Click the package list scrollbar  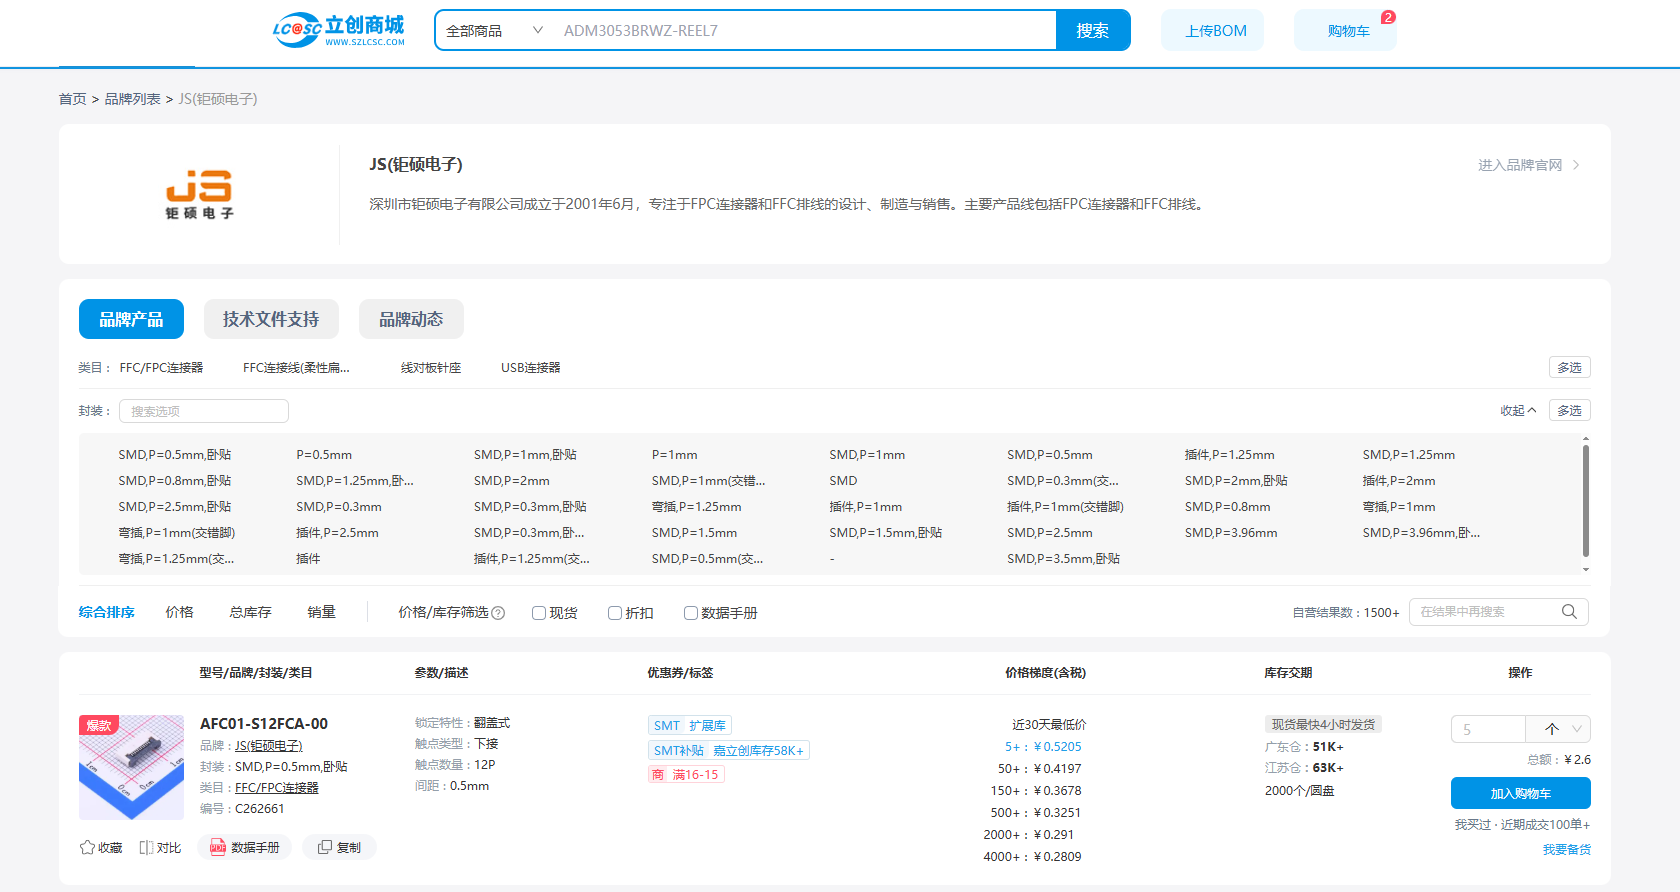point(1586,500)
